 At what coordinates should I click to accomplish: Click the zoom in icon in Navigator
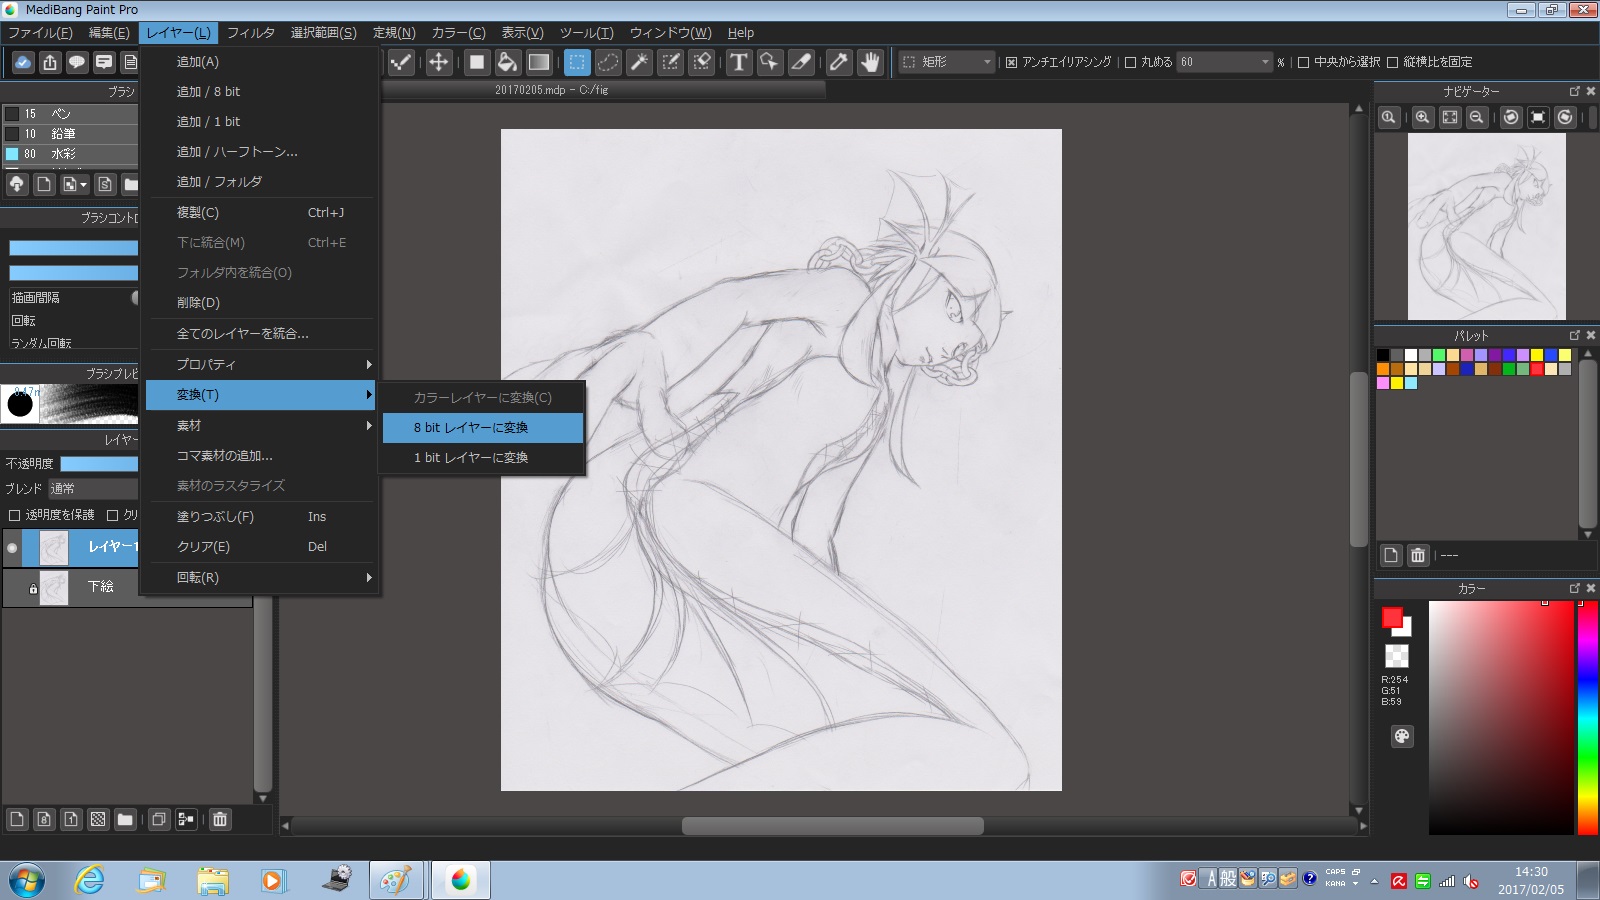pos(1422,117)
